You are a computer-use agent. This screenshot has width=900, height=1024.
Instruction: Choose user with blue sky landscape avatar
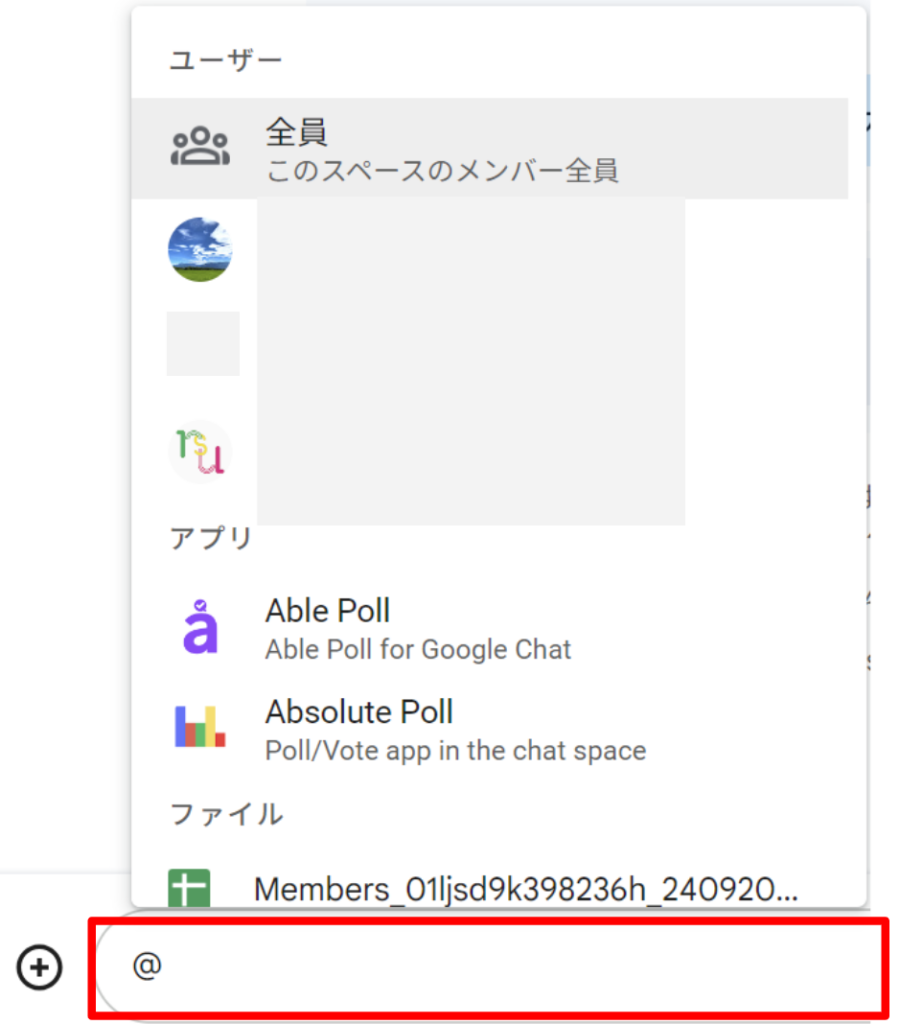click(200, 249)
